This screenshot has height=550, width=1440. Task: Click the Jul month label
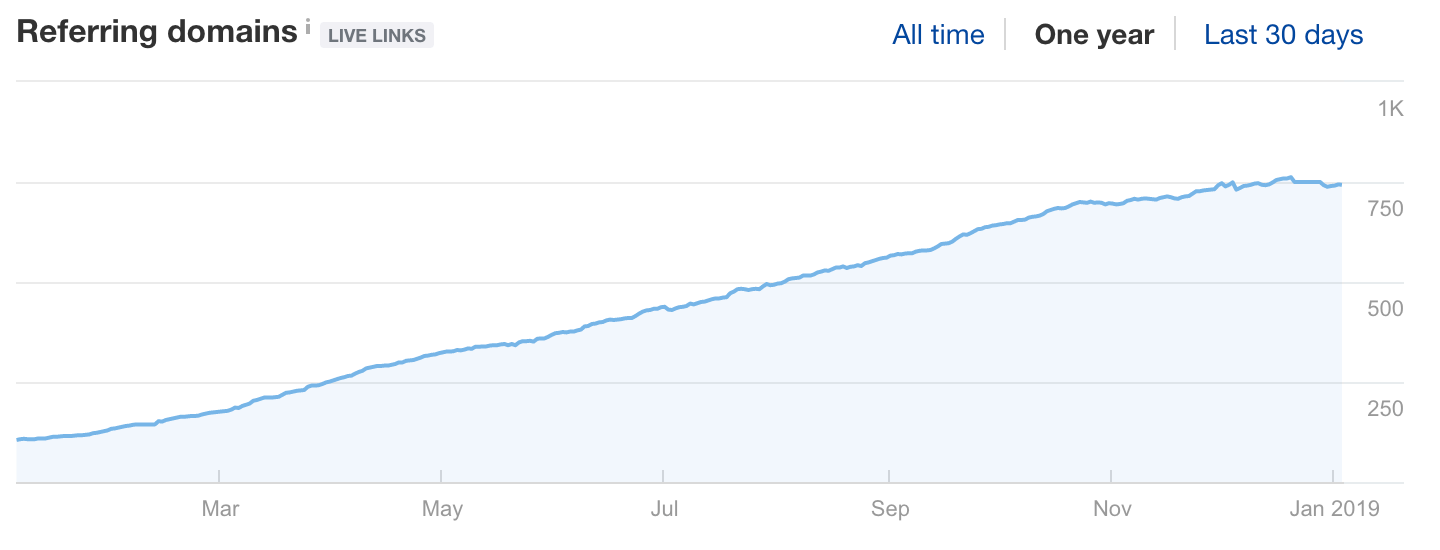(664, 509)
